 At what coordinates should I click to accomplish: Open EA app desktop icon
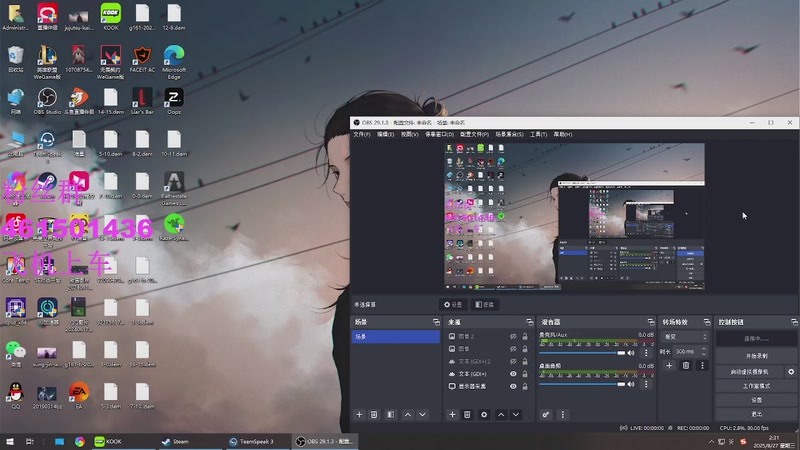[79, 395]
